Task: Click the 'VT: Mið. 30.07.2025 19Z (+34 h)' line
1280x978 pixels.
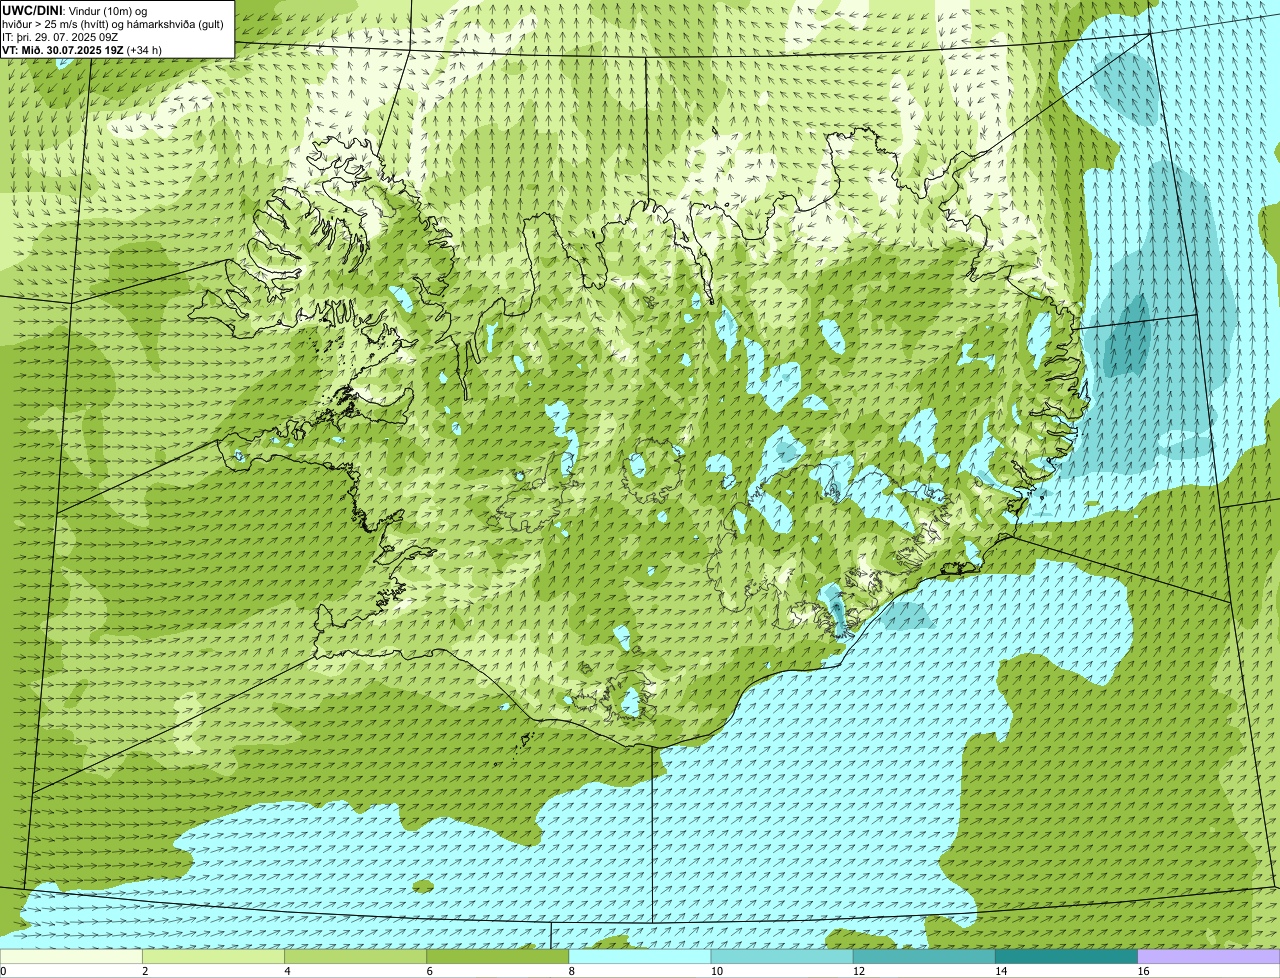Action: pos(82,49)
